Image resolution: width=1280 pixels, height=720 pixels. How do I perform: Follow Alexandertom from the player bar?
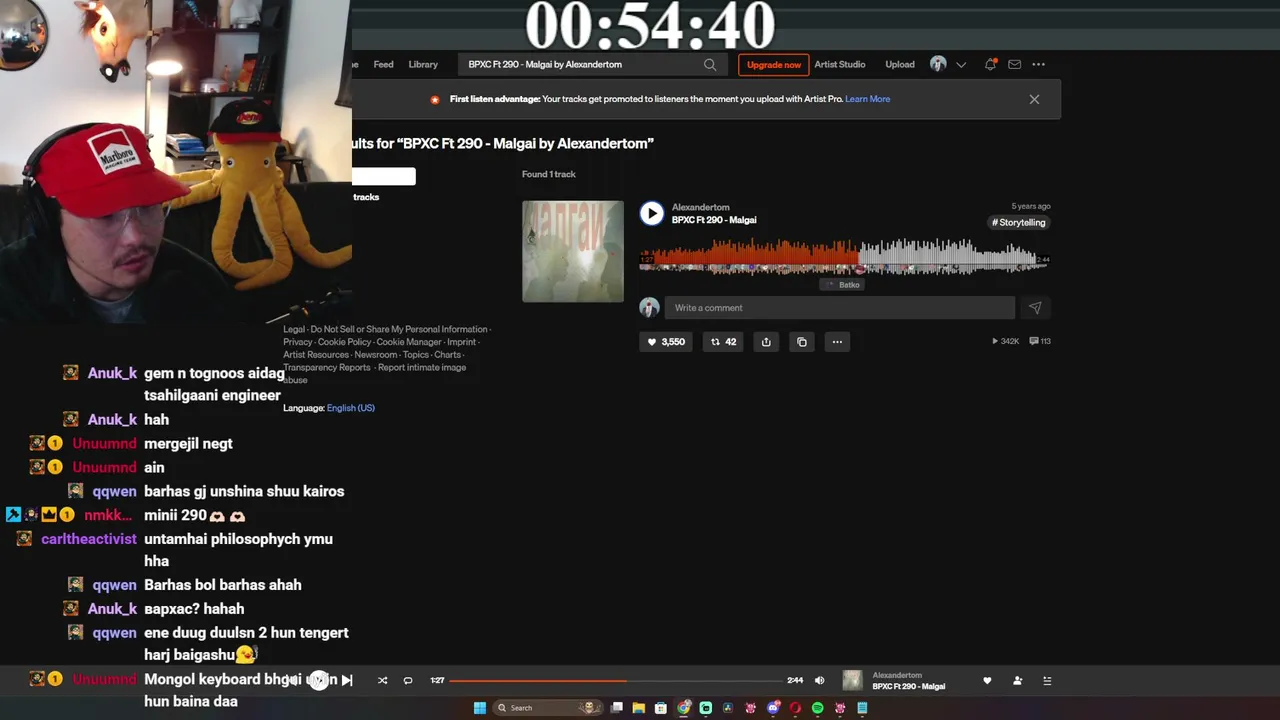coord(1017,680)
